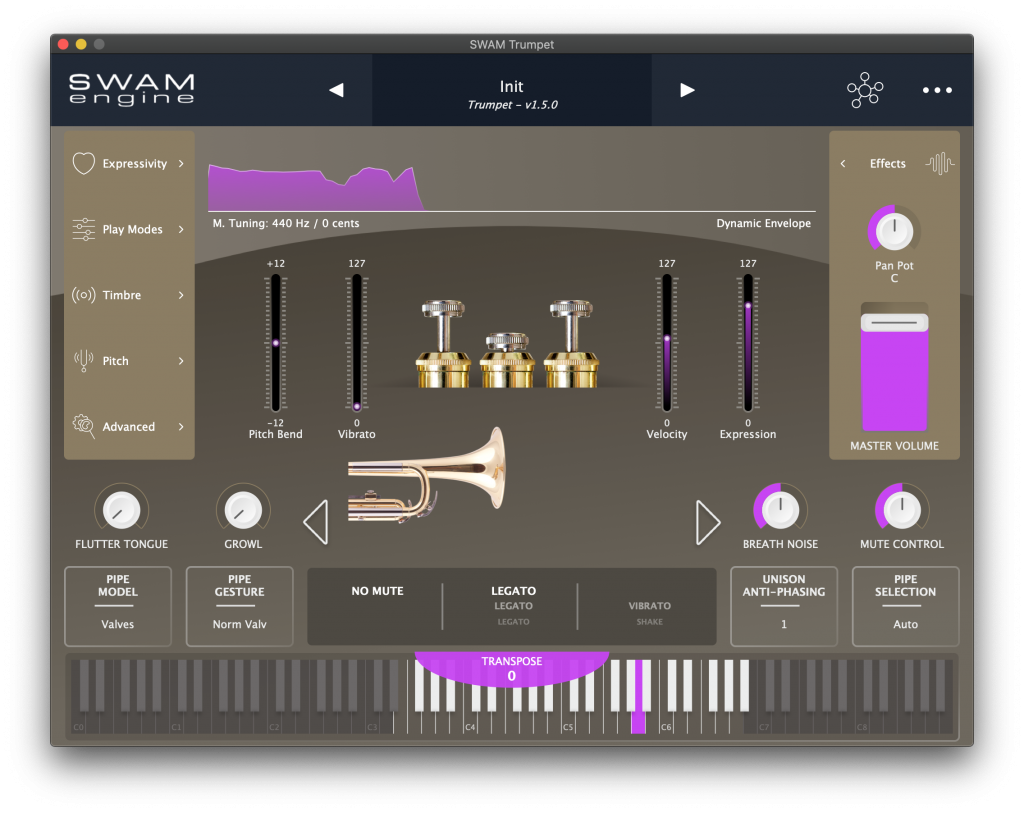Screen dimensions: 1024x813
Task: Click the Flutter Tongue knob
Action: [x=121, y=510]
